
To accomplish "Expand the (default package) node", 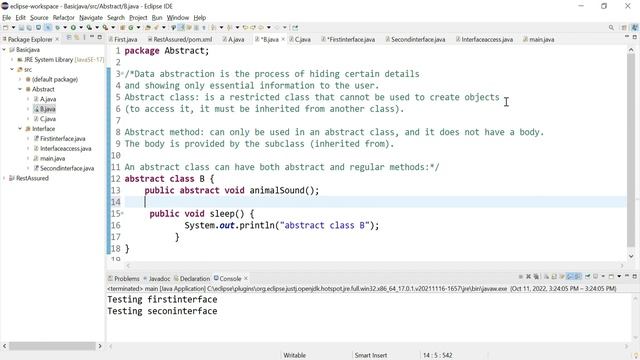I will [x=20, y=79].
